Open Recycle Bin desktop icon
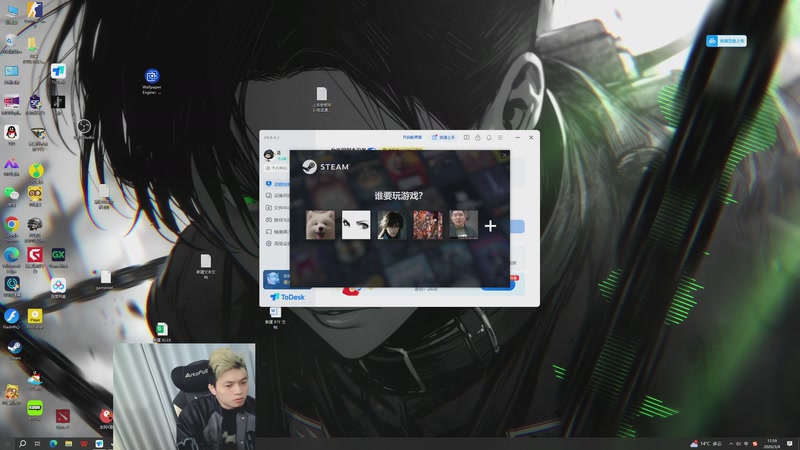Screen dimensions: 800x450 tap(11, 41)
